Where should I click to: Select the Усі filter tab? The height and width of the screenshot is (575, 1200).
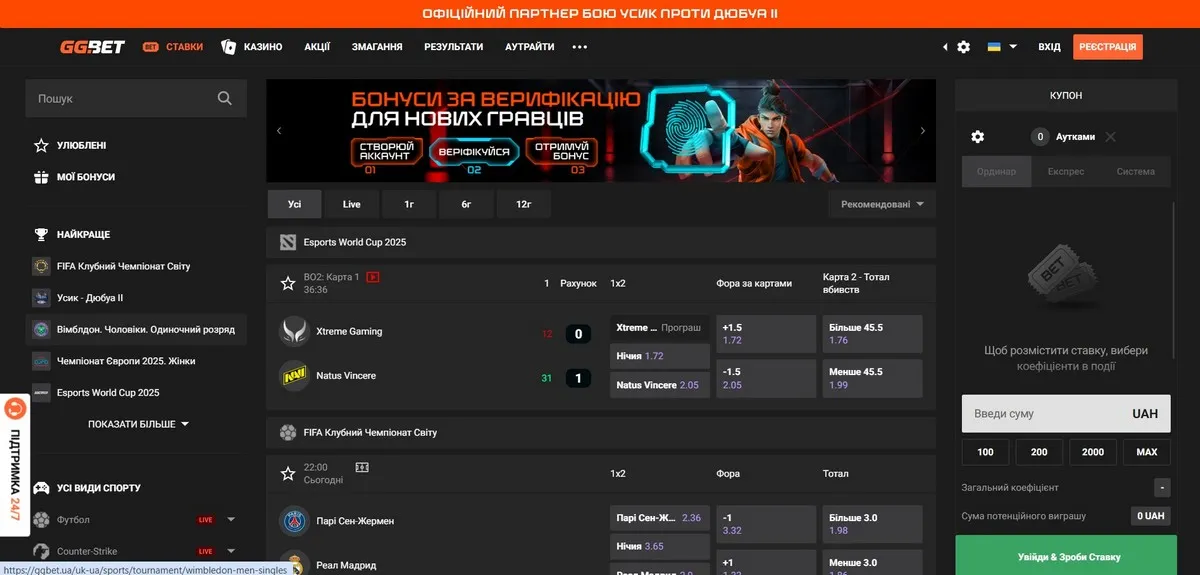click(295, 204)
